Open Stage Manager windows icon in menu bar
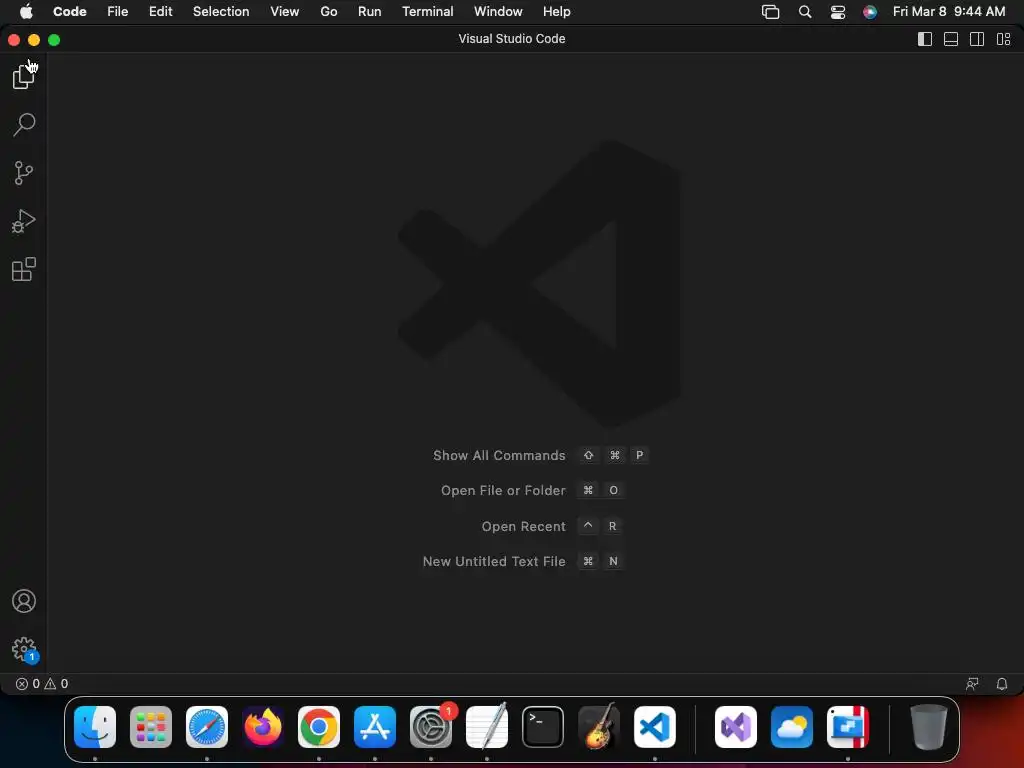The height and width of the screenshot is (768, 1024). coord(771,12)
